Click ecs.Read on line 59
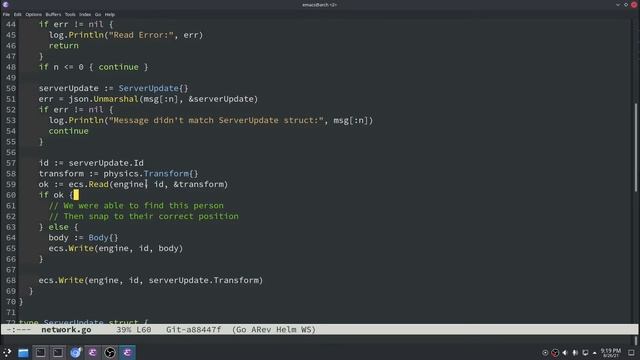The height and width of the screenshot is (360, 640). [x=89, y=184]
